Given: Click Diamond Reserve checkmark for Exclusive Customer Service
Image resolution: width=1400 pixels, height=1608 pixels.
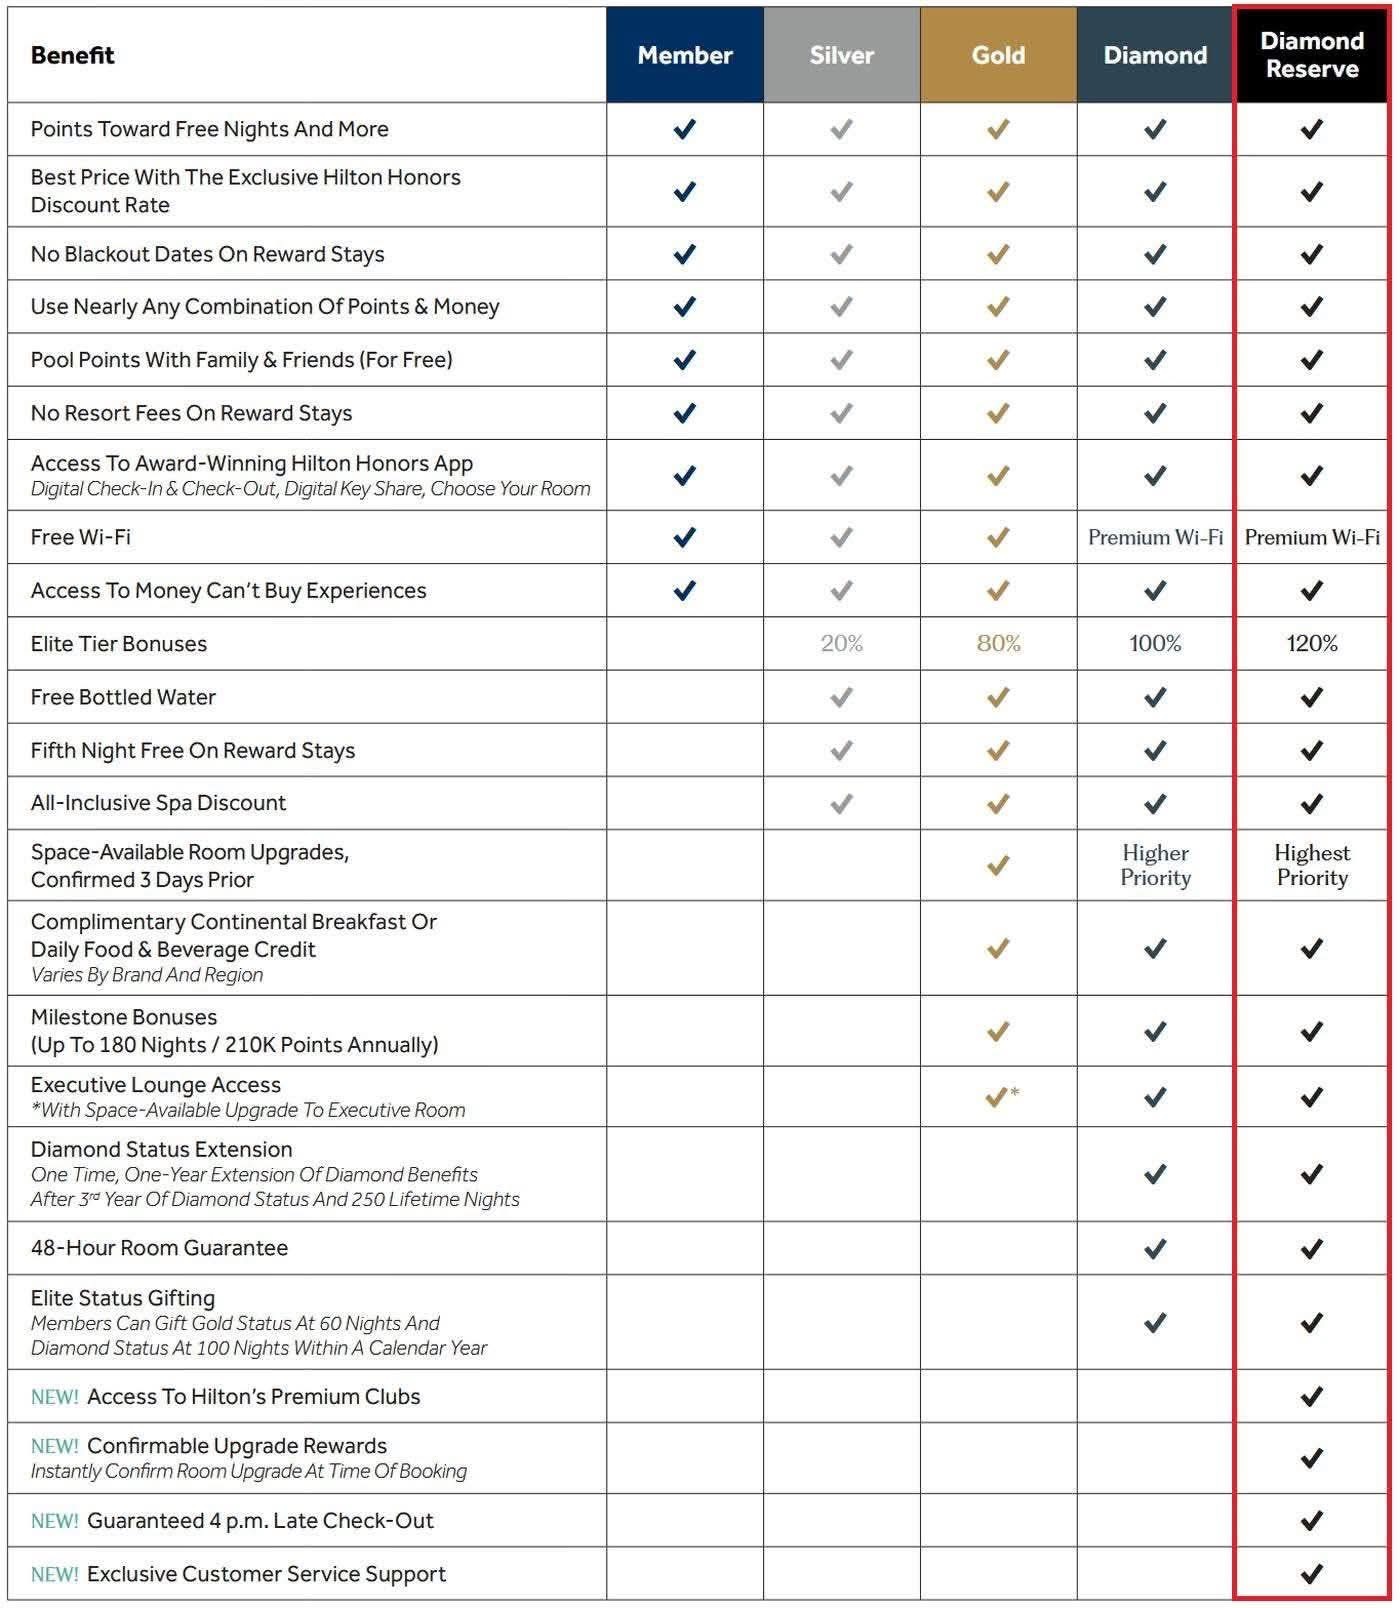Looking at the screenshot, I should (x=1311, y=1574).
